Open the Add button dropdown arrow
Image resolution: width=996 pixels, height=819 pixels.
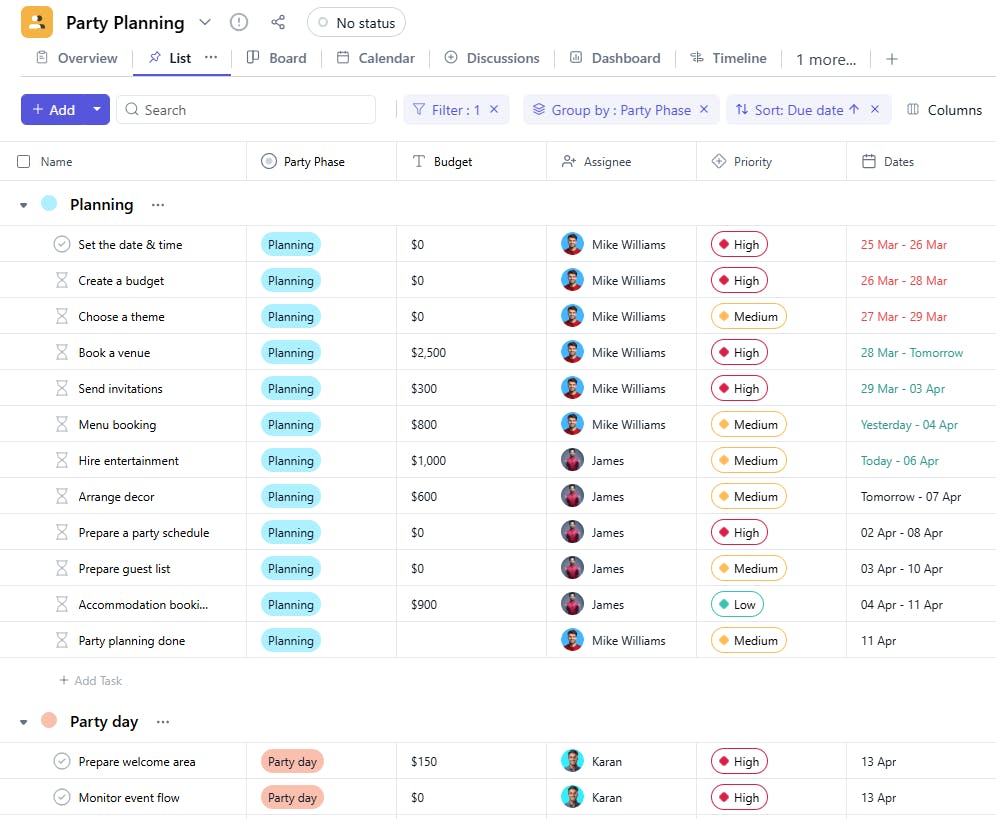(97, 110)
